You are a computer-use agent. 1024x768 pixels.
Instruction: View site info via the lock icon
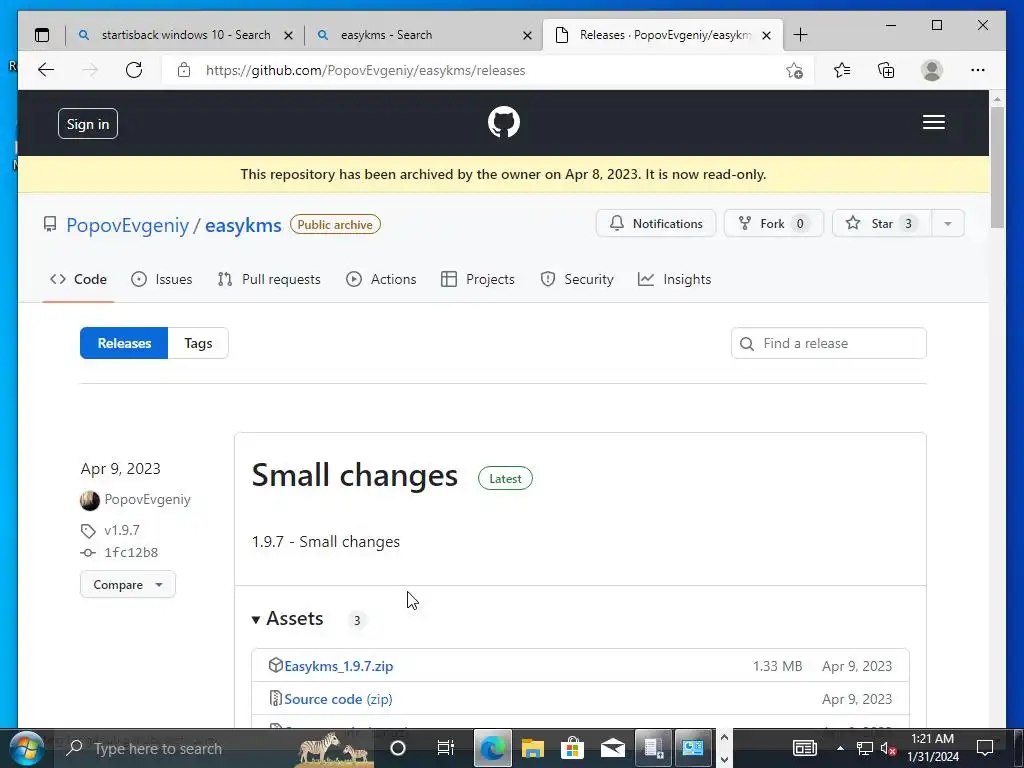[x=184, y=70]
